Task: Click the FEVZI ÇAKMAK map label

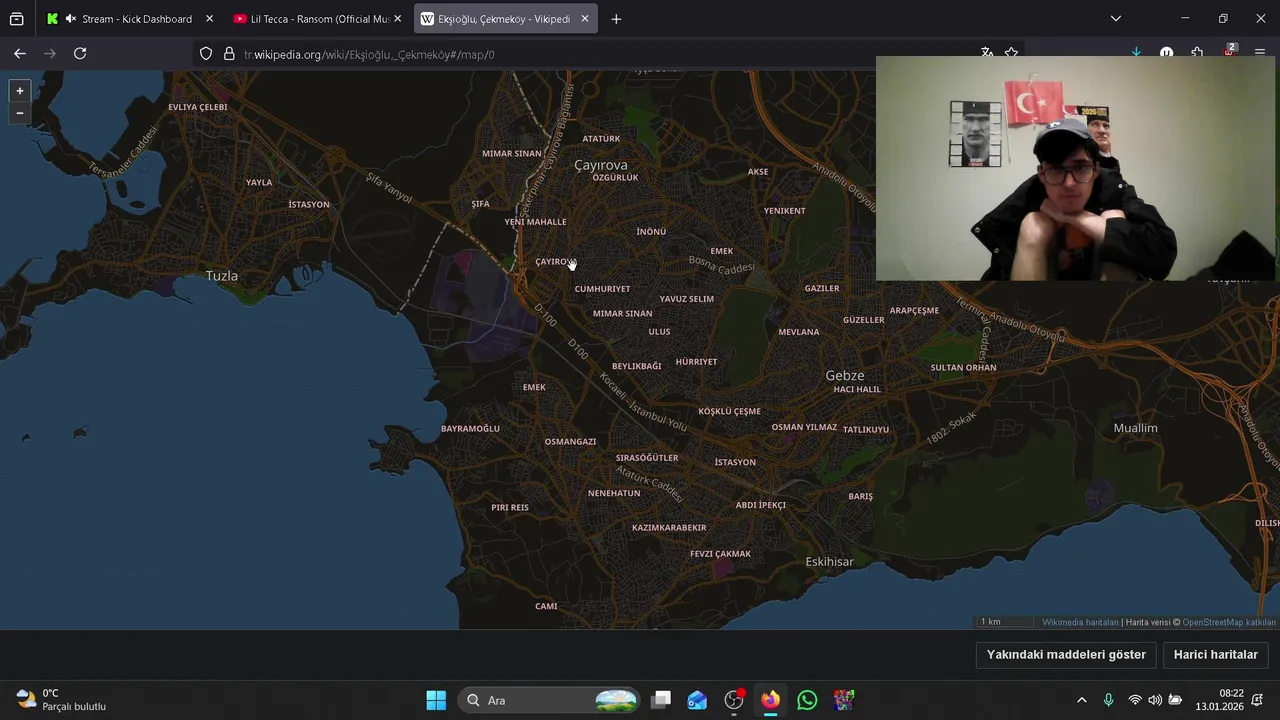Action: (720, 554)
